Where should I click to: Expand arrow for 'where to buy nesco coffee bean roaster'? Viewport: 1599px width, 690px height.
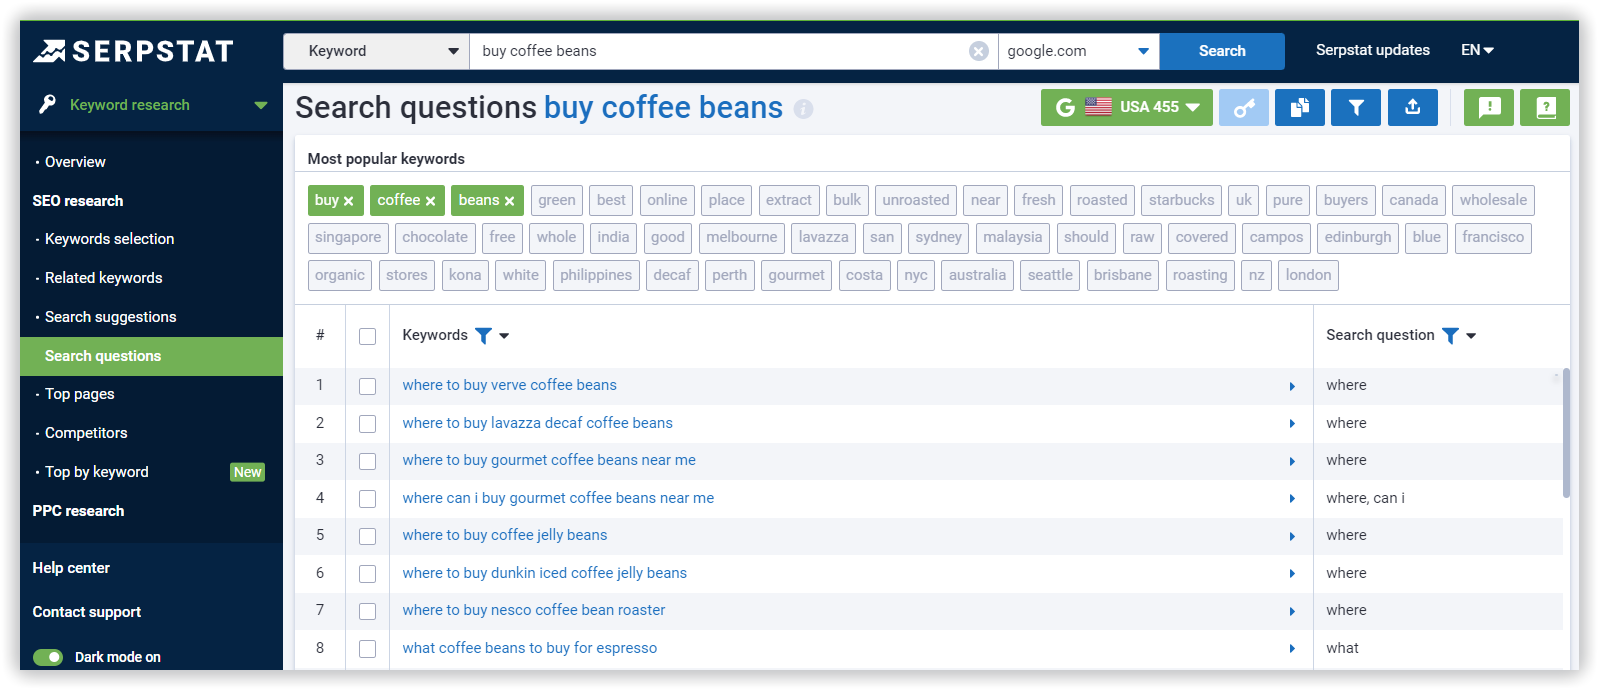click(1292, 611)
